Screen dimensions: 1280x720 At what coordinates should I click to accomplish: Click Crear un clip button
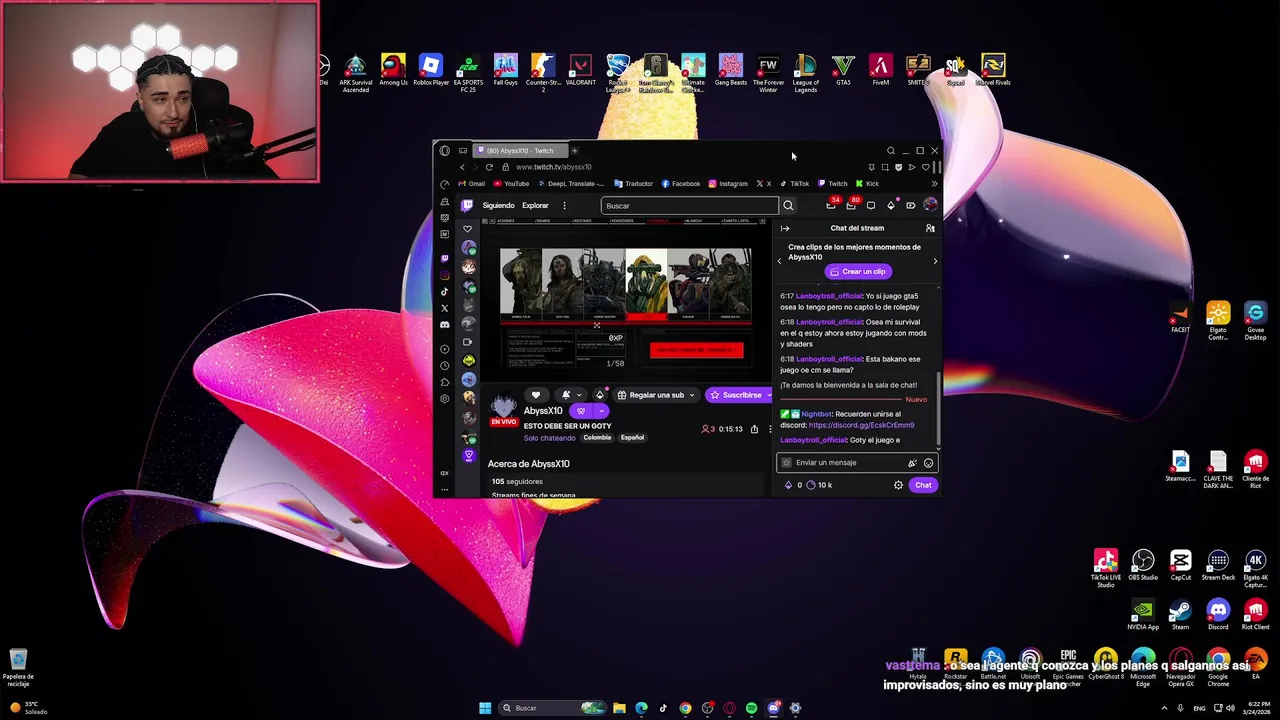click(x=858, y=272)
